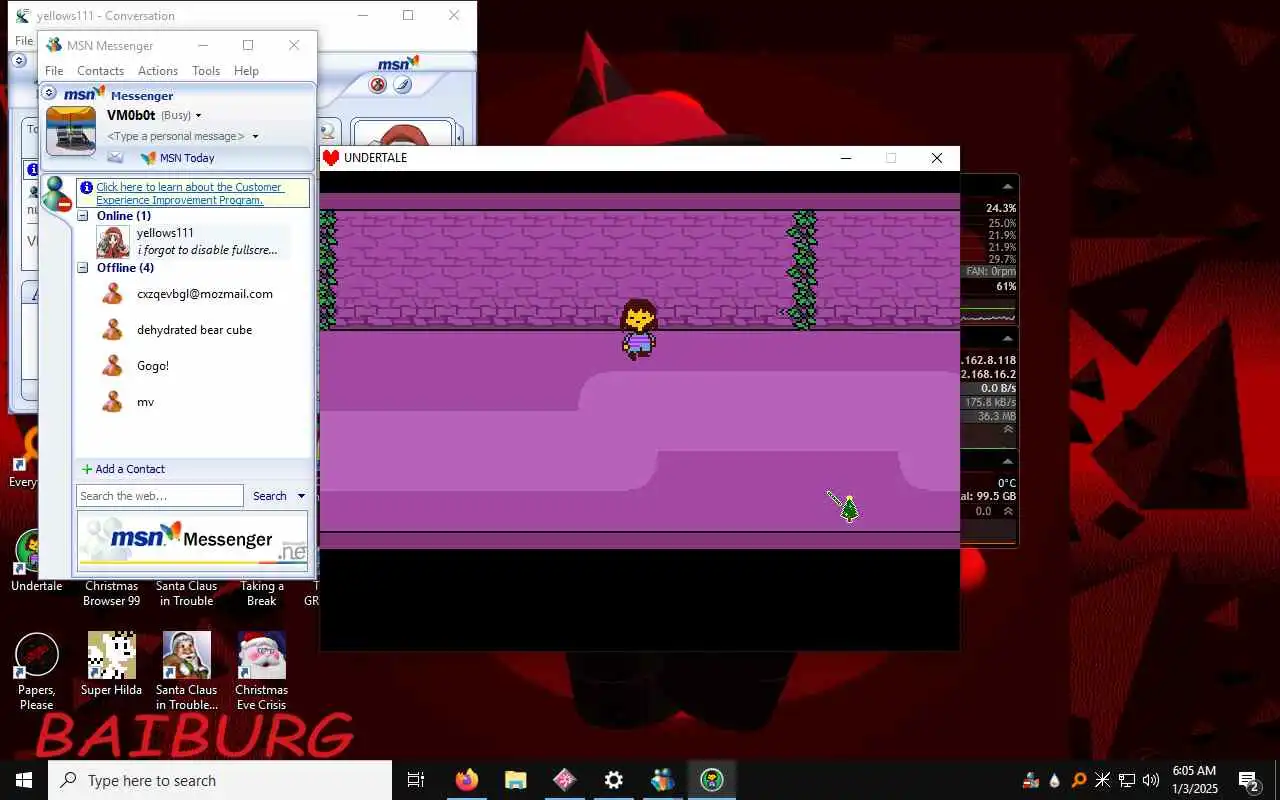
Task: Open the File menu in MSN Messenger
Action: click(x=54, y=71)
